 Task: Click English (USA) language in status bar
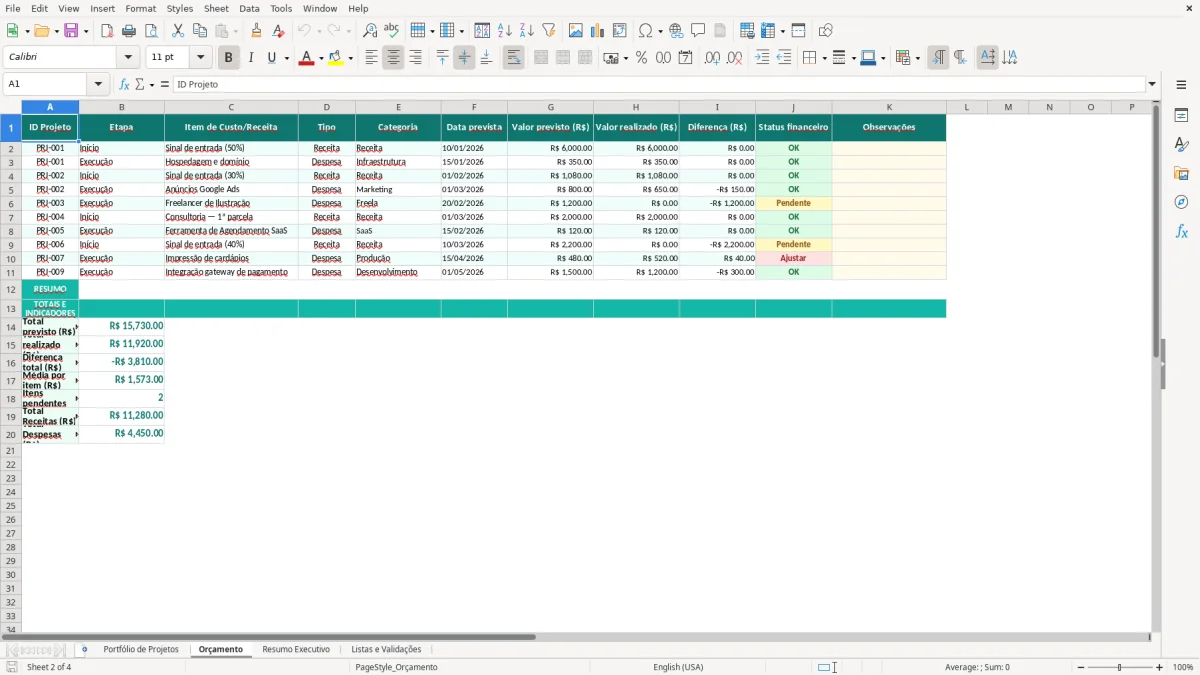678,667
